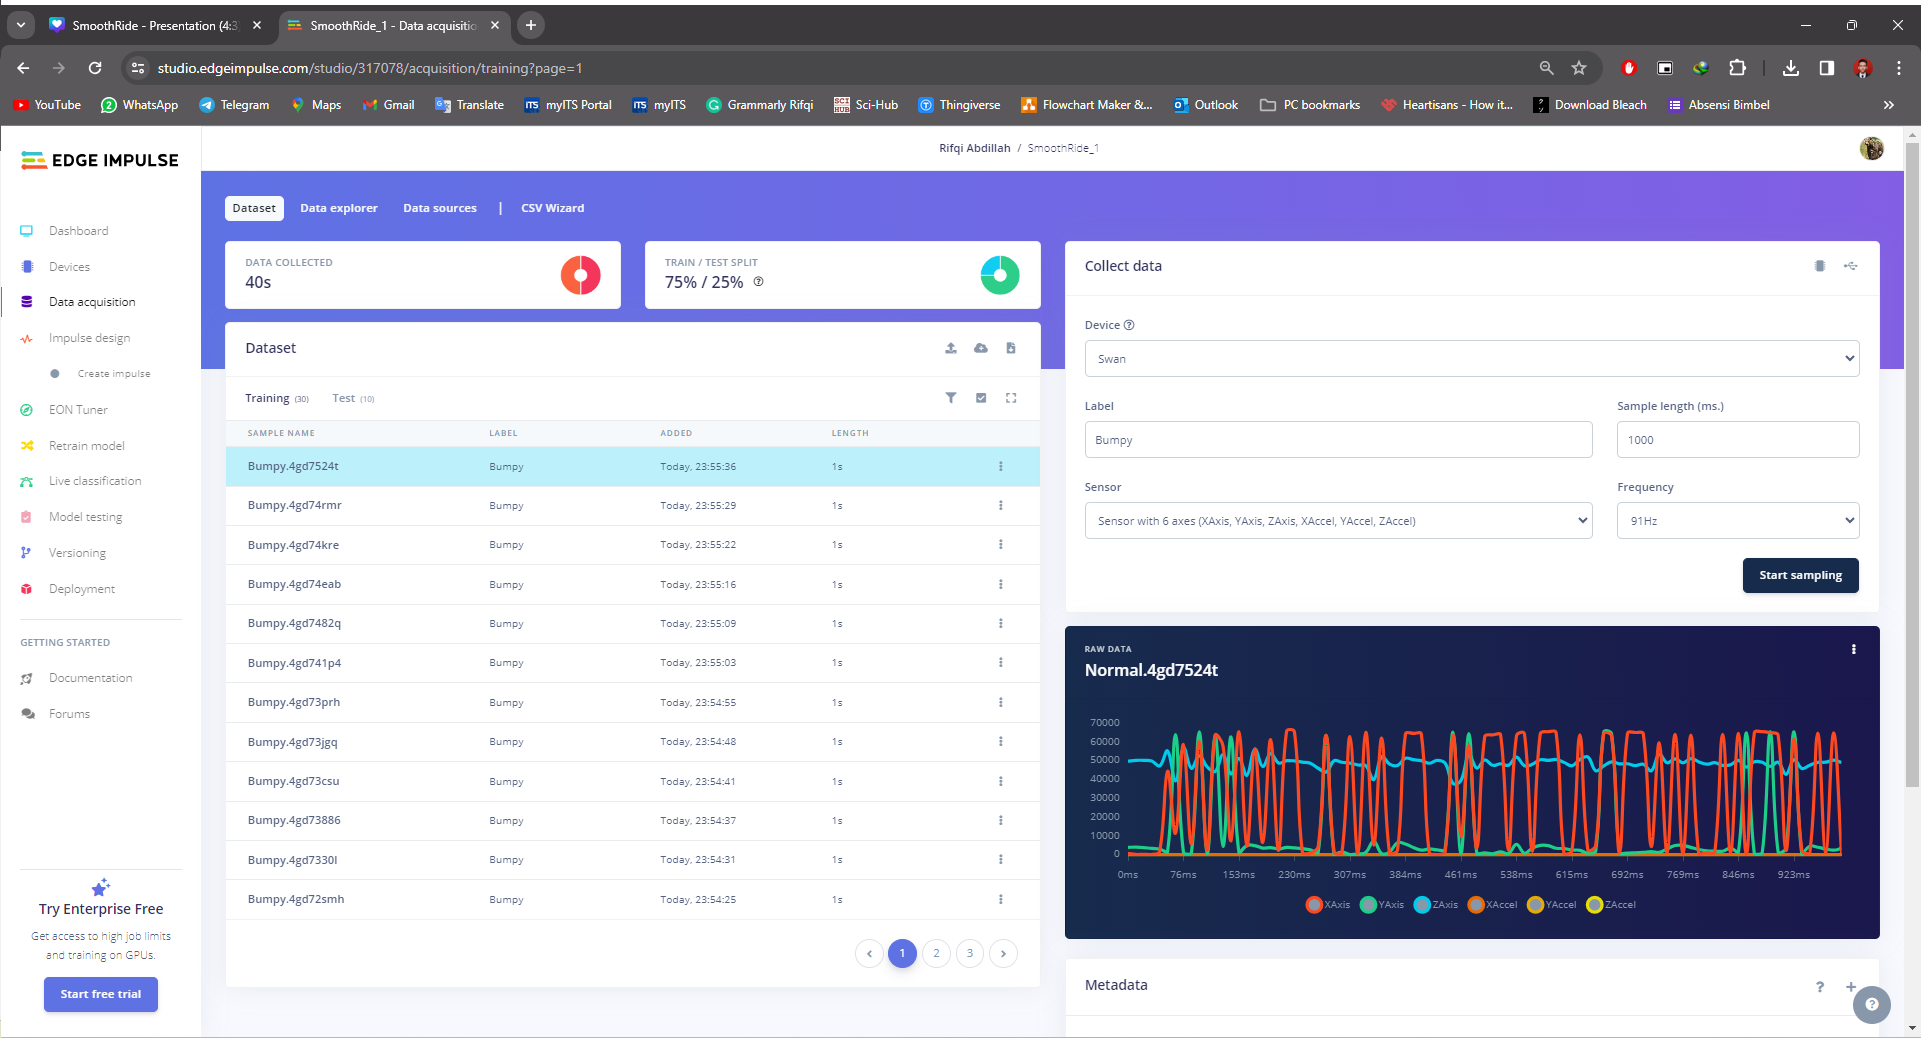Click the device icon in Collect data header

tap(1820, 266)
